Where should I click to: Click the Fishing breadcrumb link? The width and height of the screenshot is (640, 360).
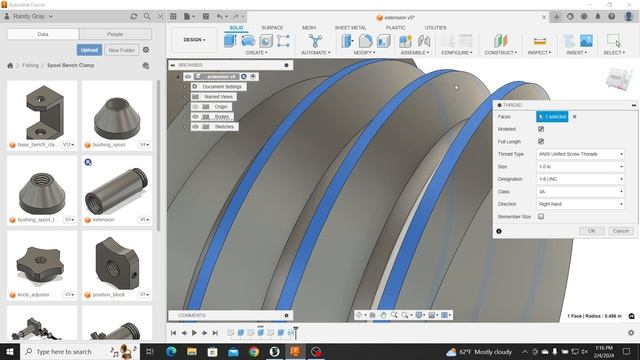[30, 65]
